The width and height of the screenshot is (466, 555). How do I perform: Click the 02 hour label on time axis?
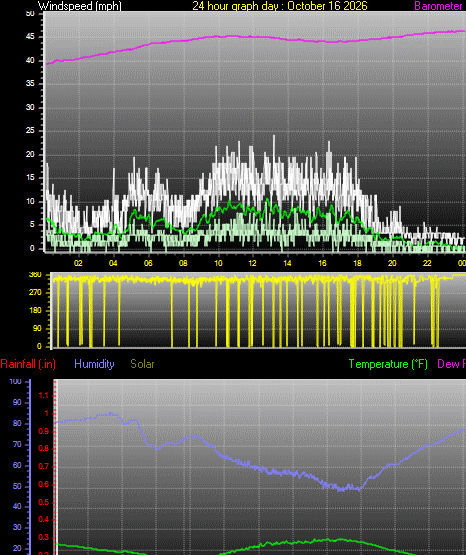(78, 263)
